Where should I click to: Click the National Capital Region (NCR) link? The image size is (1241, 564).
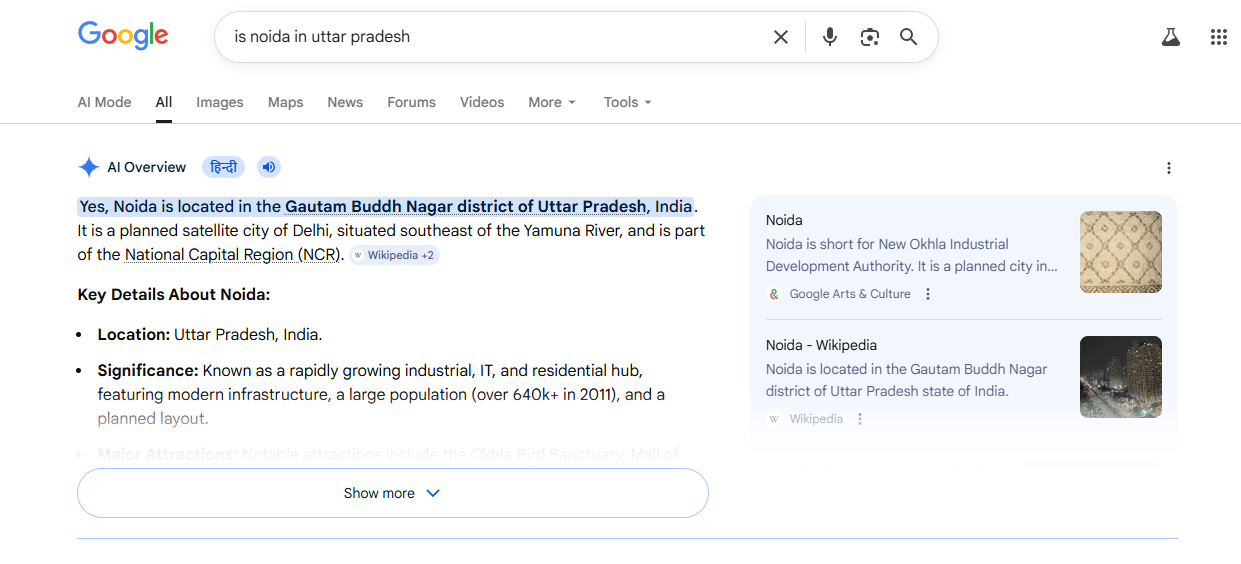click(x=232, y=255)
